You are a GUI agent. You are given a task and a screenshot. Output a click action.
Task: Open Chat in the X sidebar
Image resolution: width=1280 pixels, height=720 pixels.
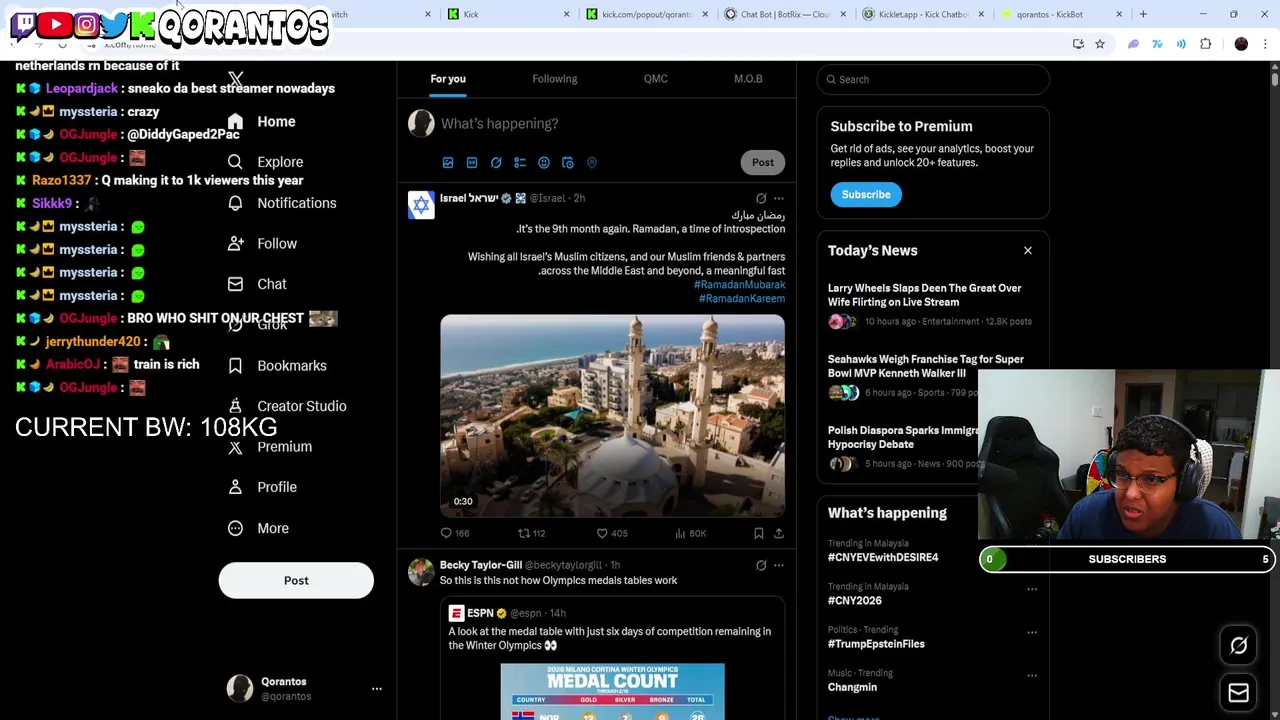point(256,284)
